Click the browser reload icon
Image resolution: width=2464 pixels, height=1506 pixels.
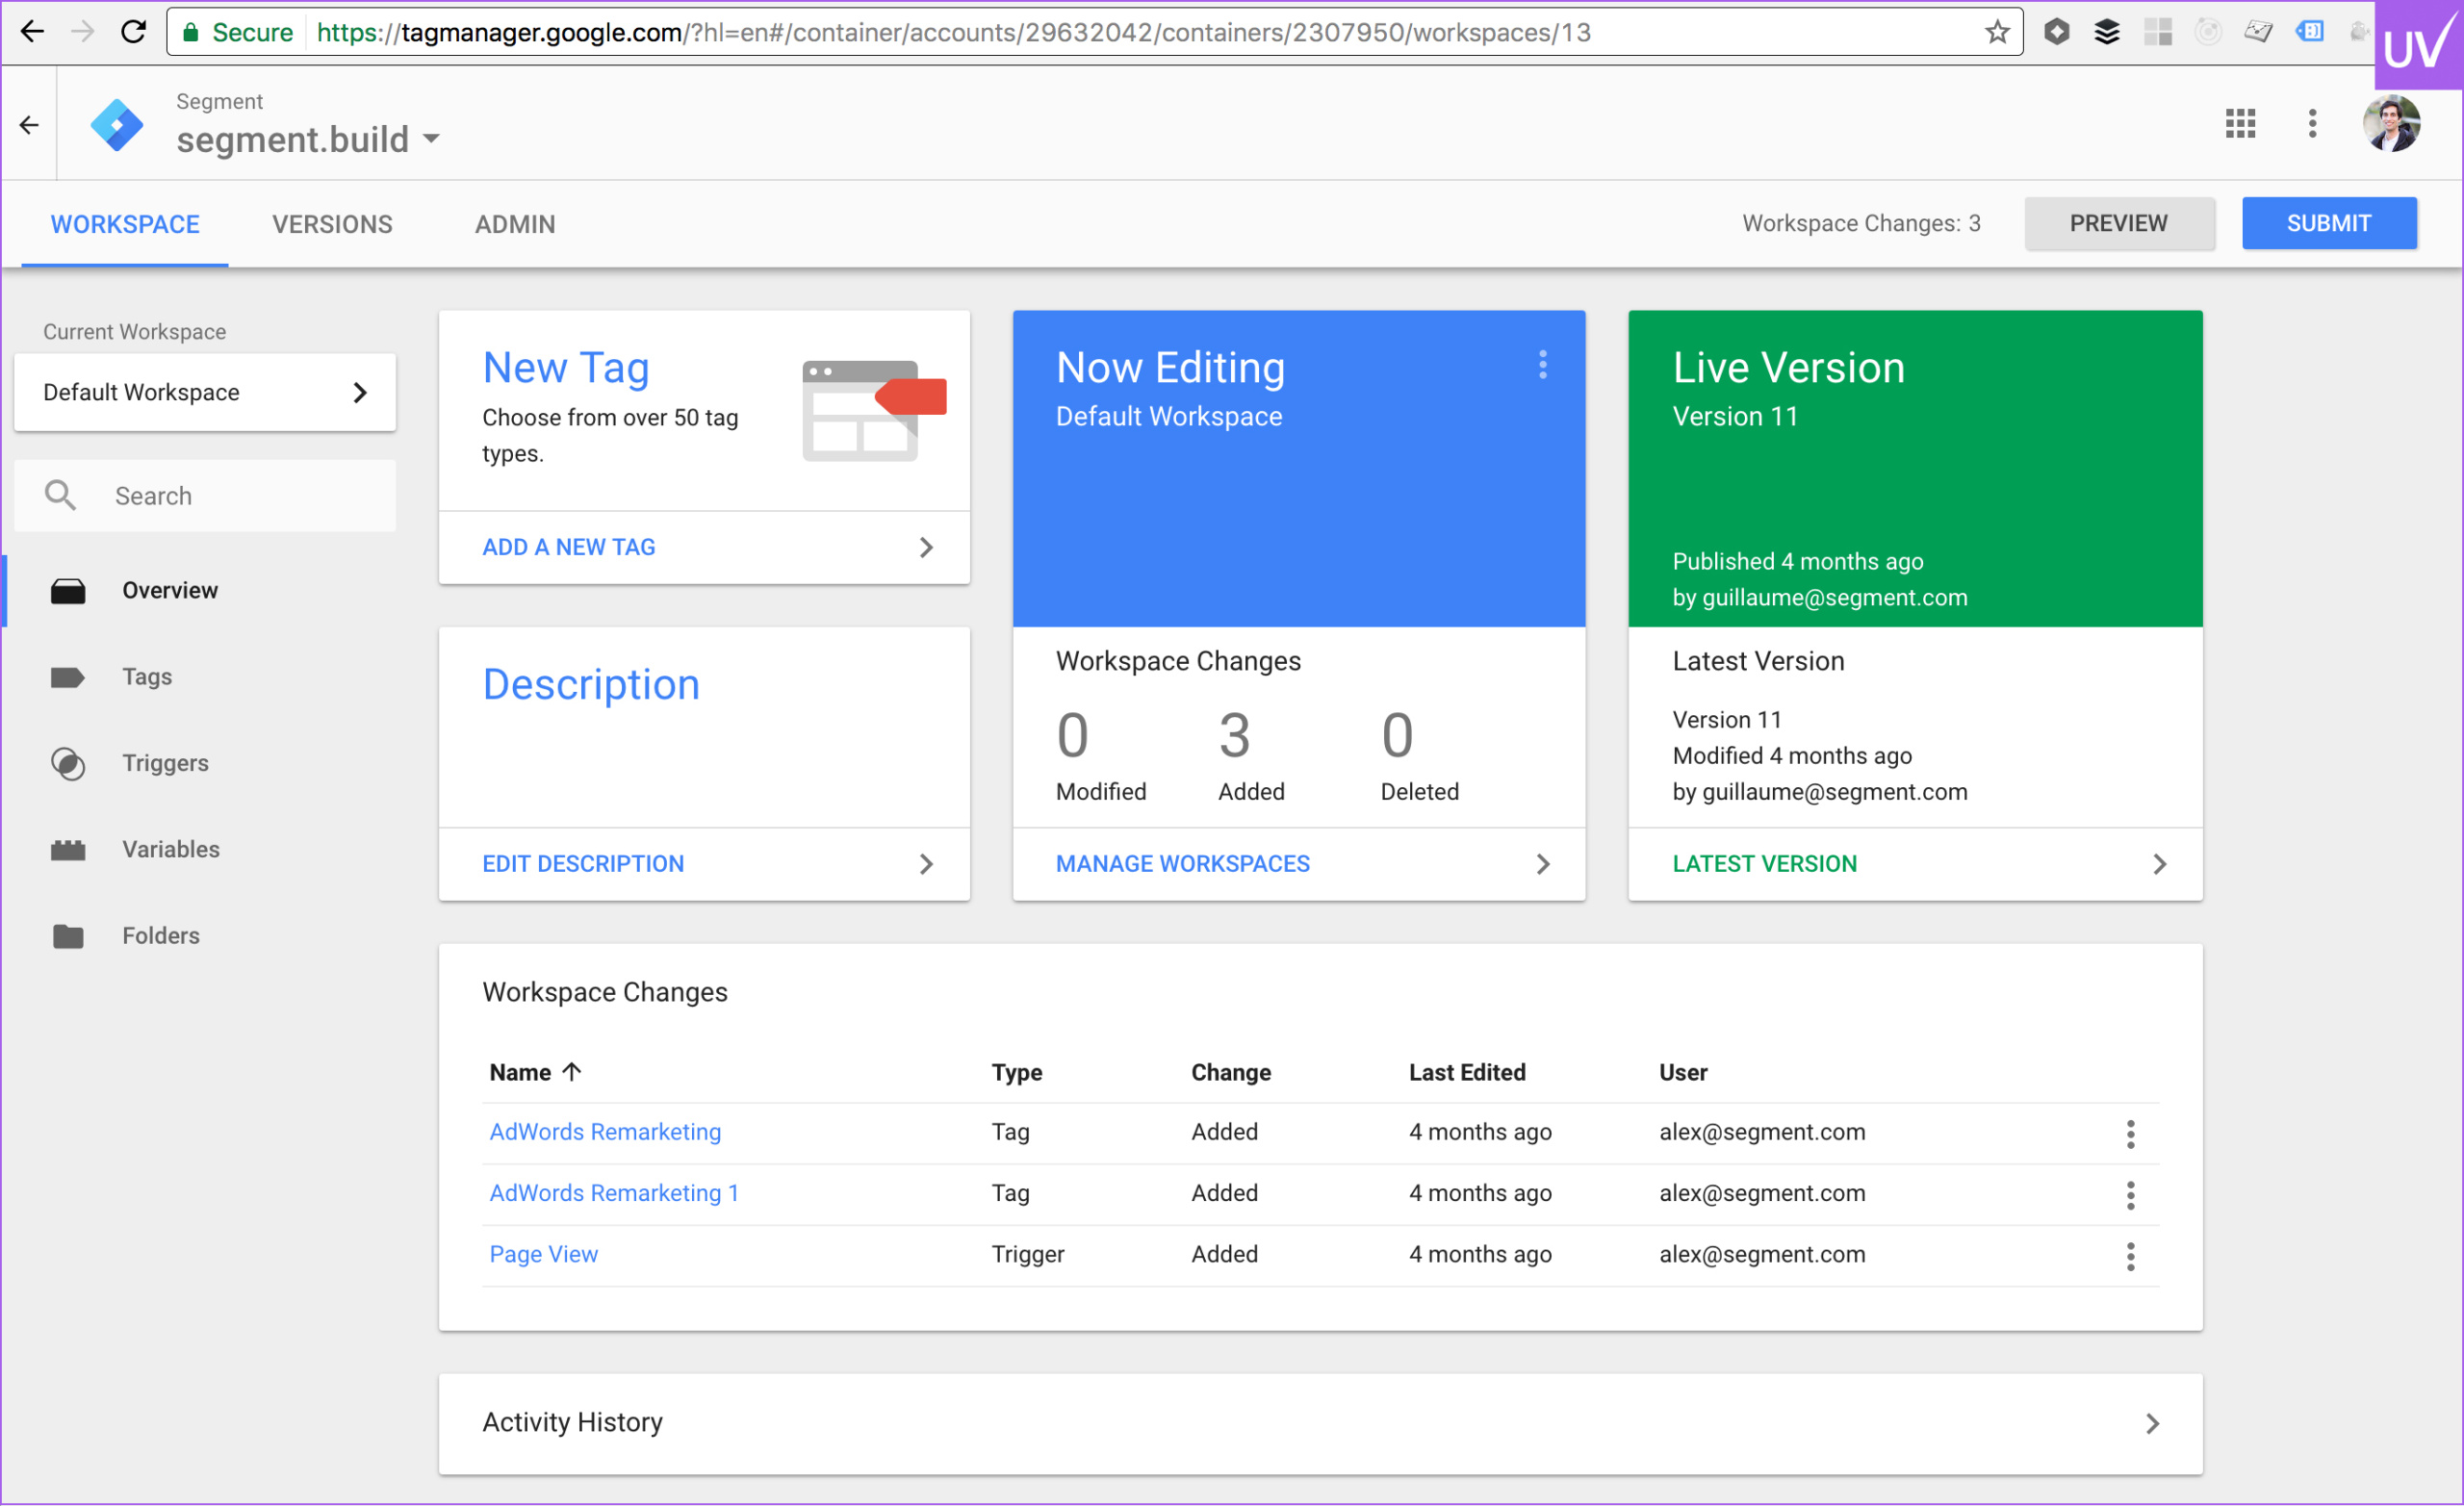(x=133, y=32)
